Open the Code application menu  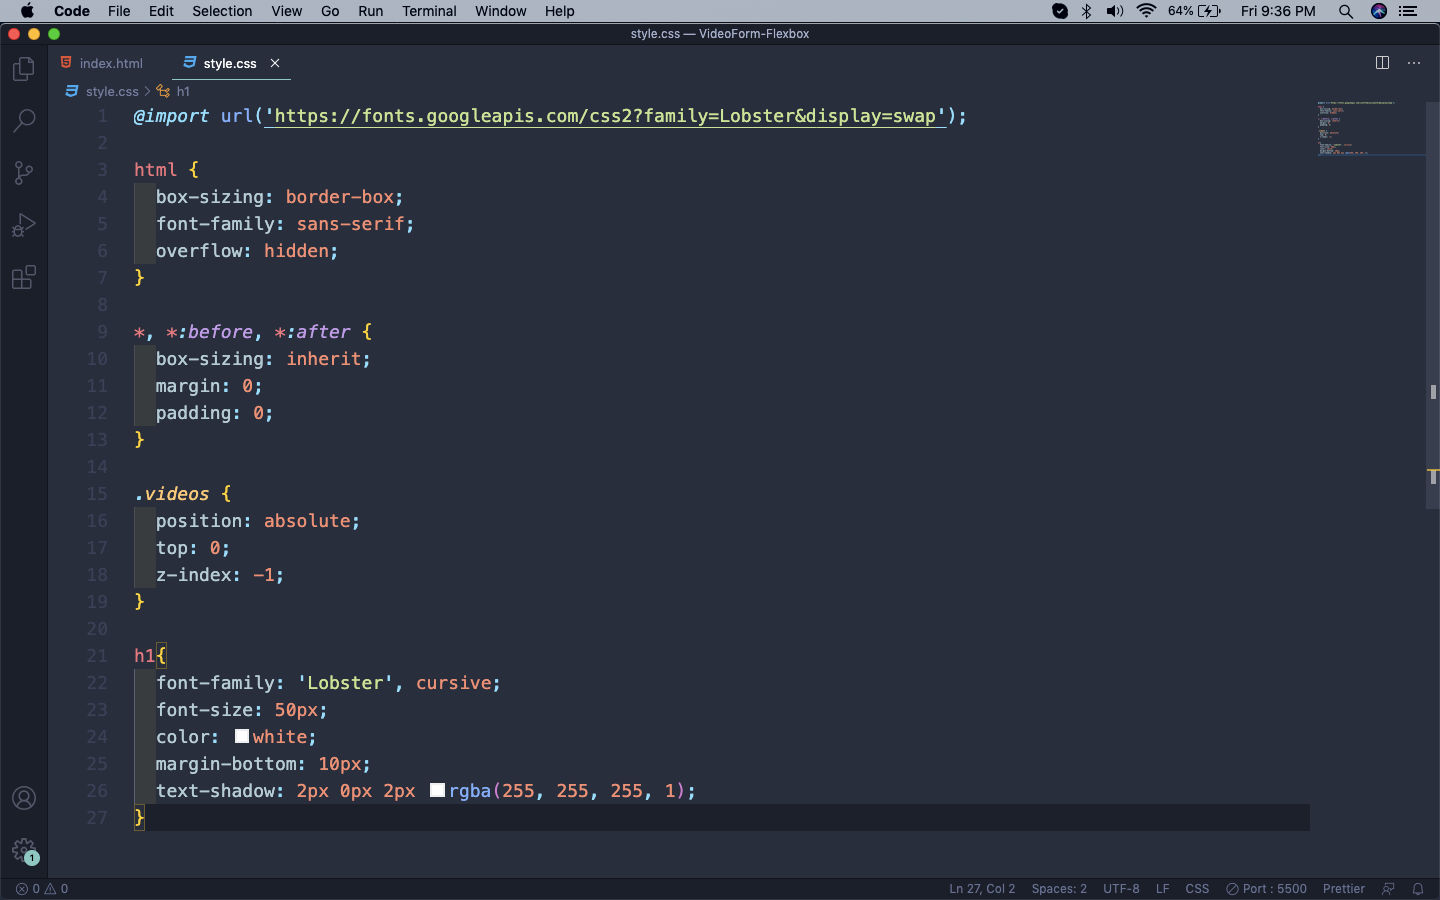point(72,11)
